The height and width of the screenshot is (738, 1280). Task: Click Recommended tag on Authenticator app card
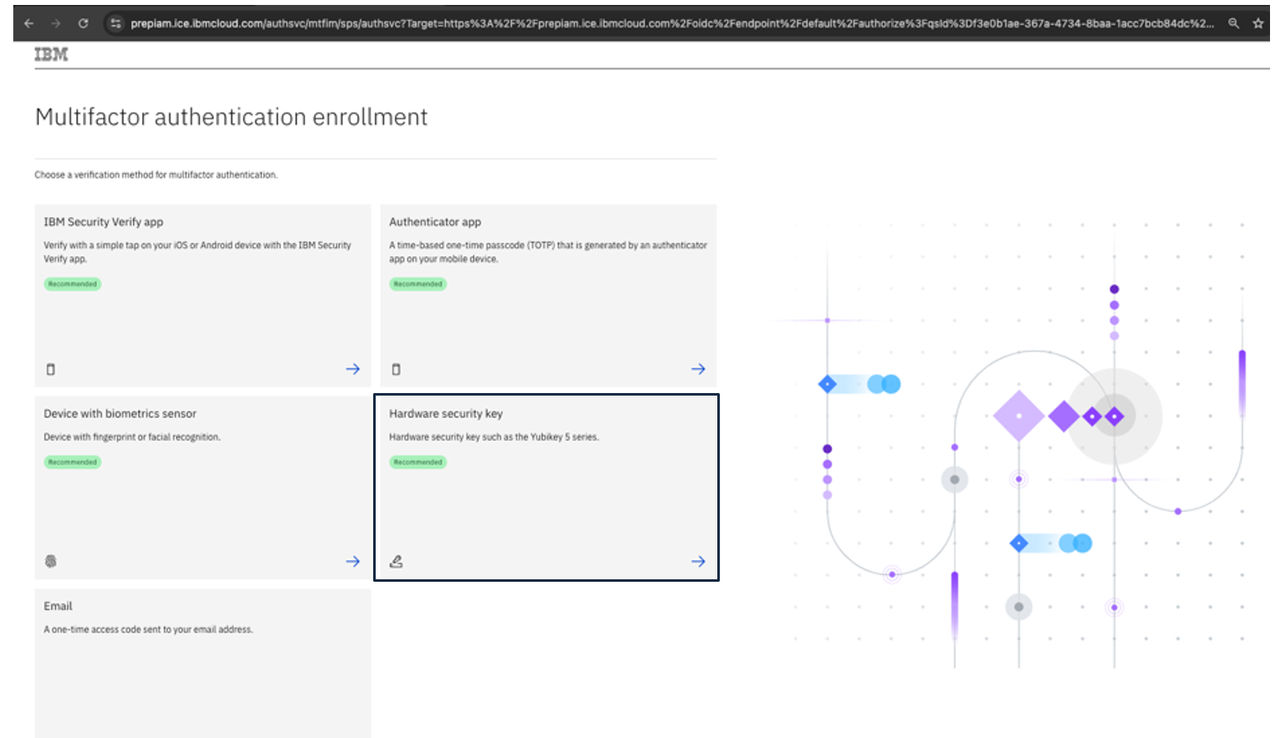tap(418, 284)
